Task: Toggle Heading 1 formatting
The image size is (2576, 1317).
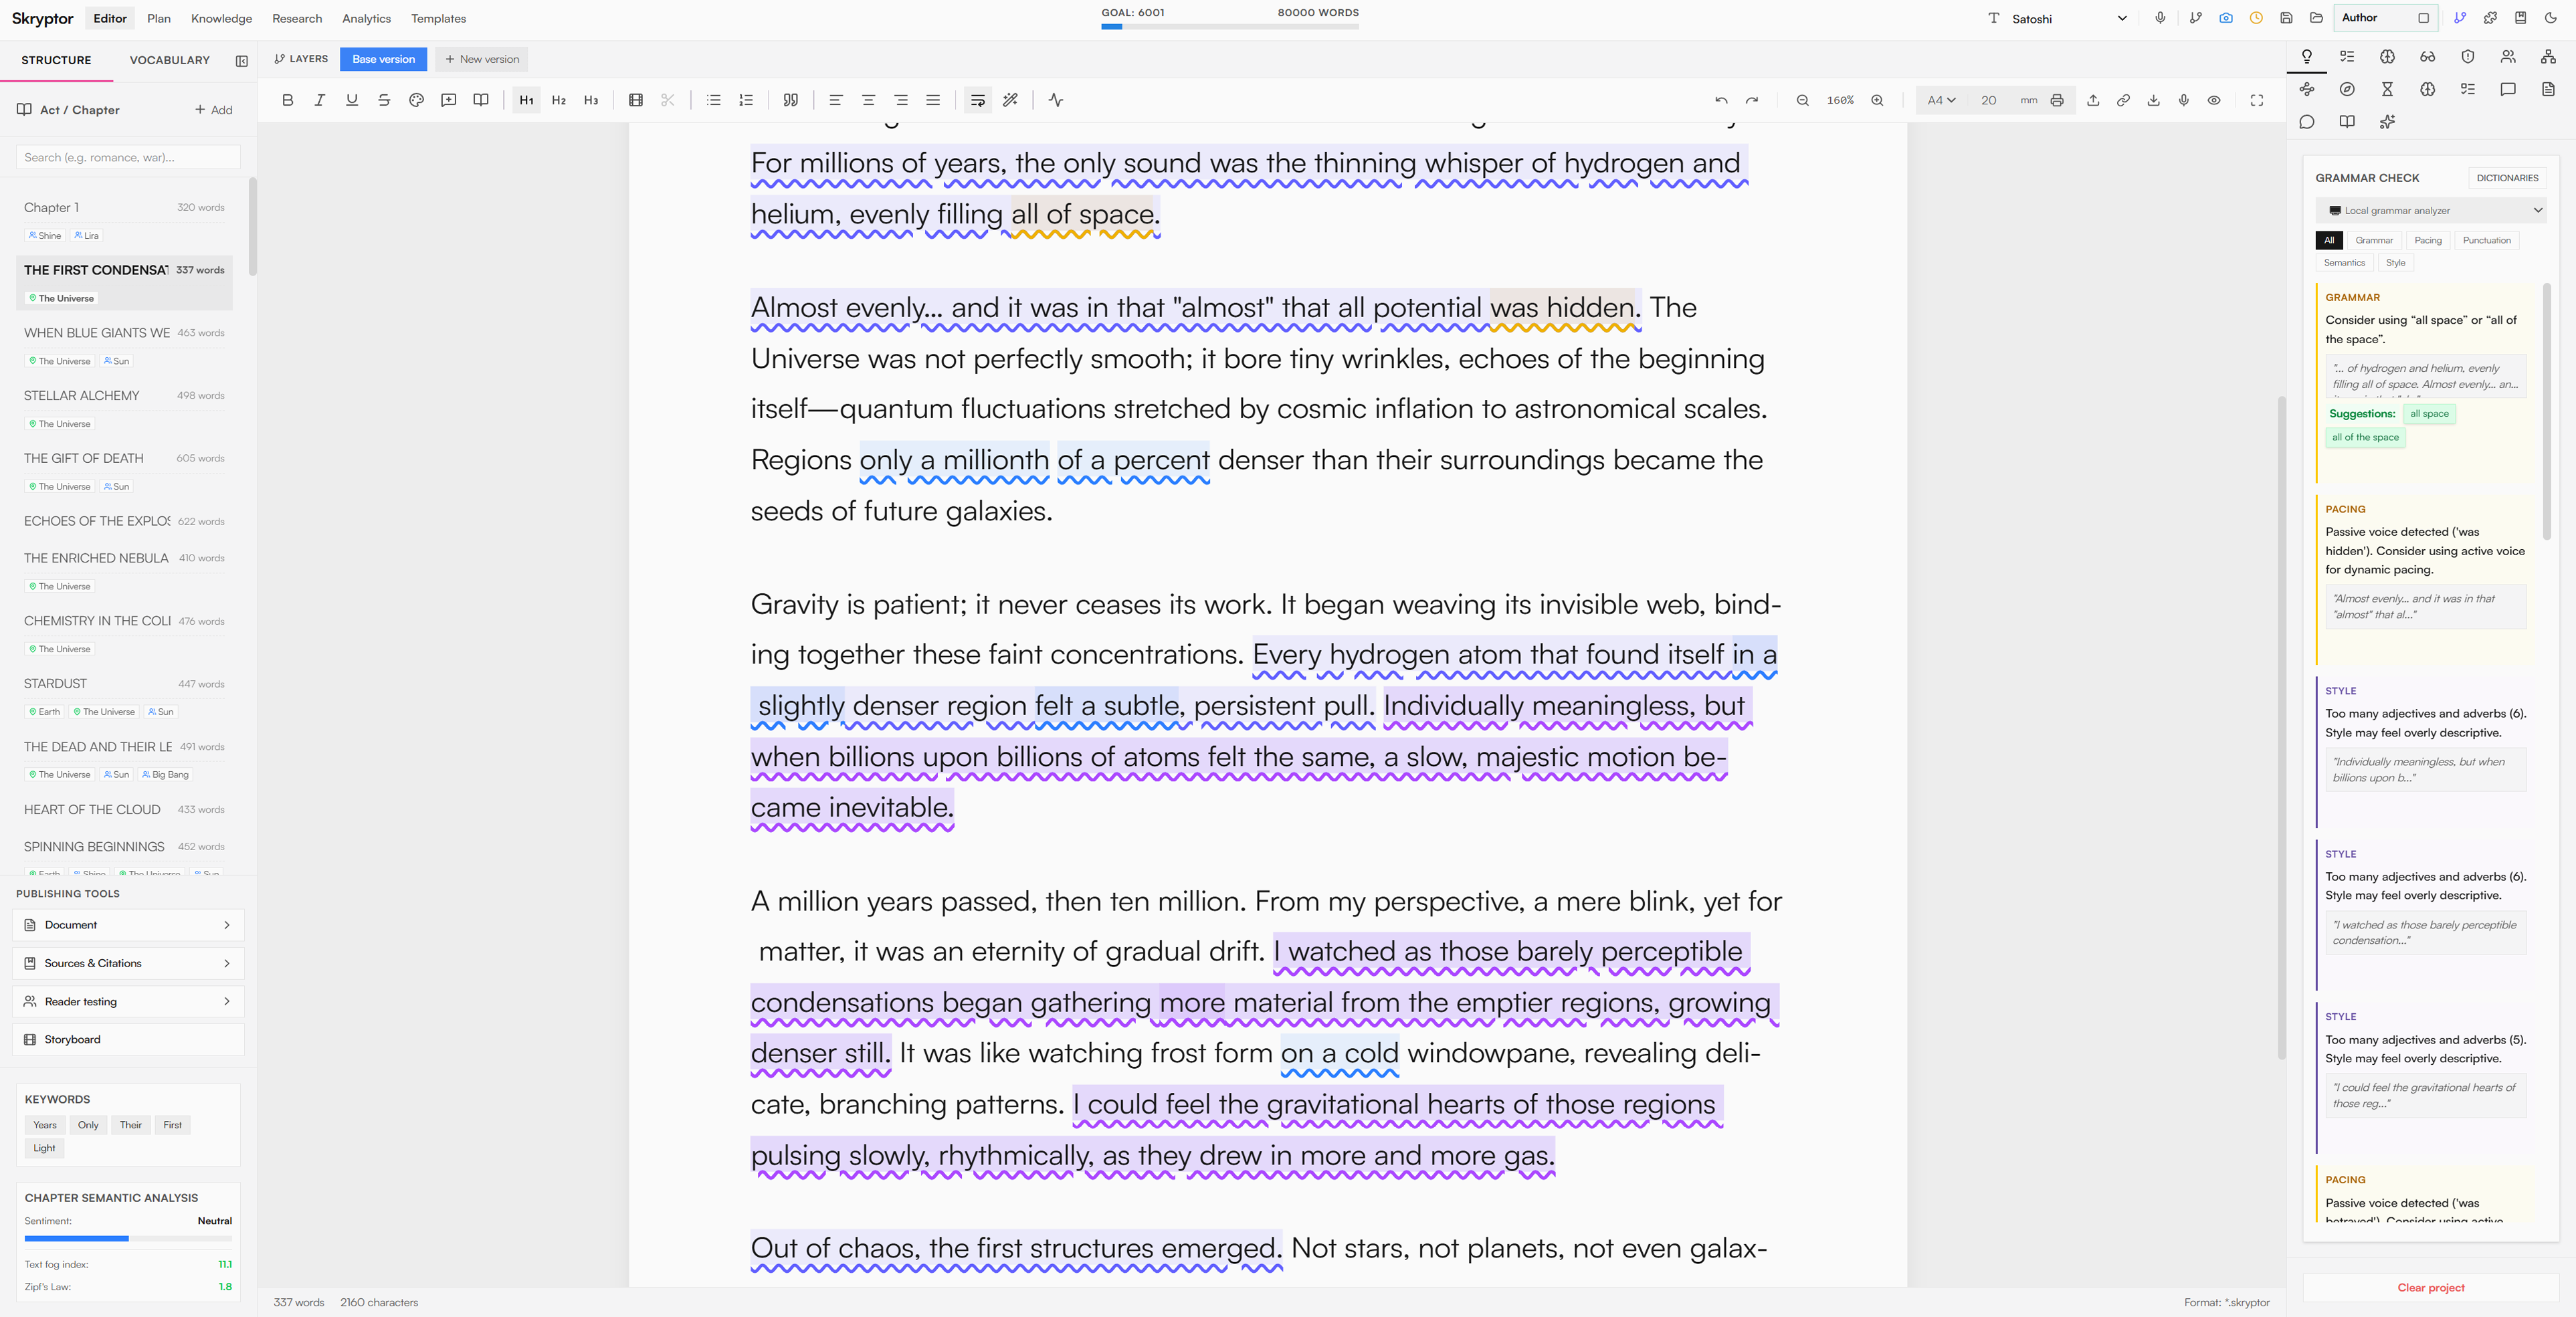Action: pos(526,100)
